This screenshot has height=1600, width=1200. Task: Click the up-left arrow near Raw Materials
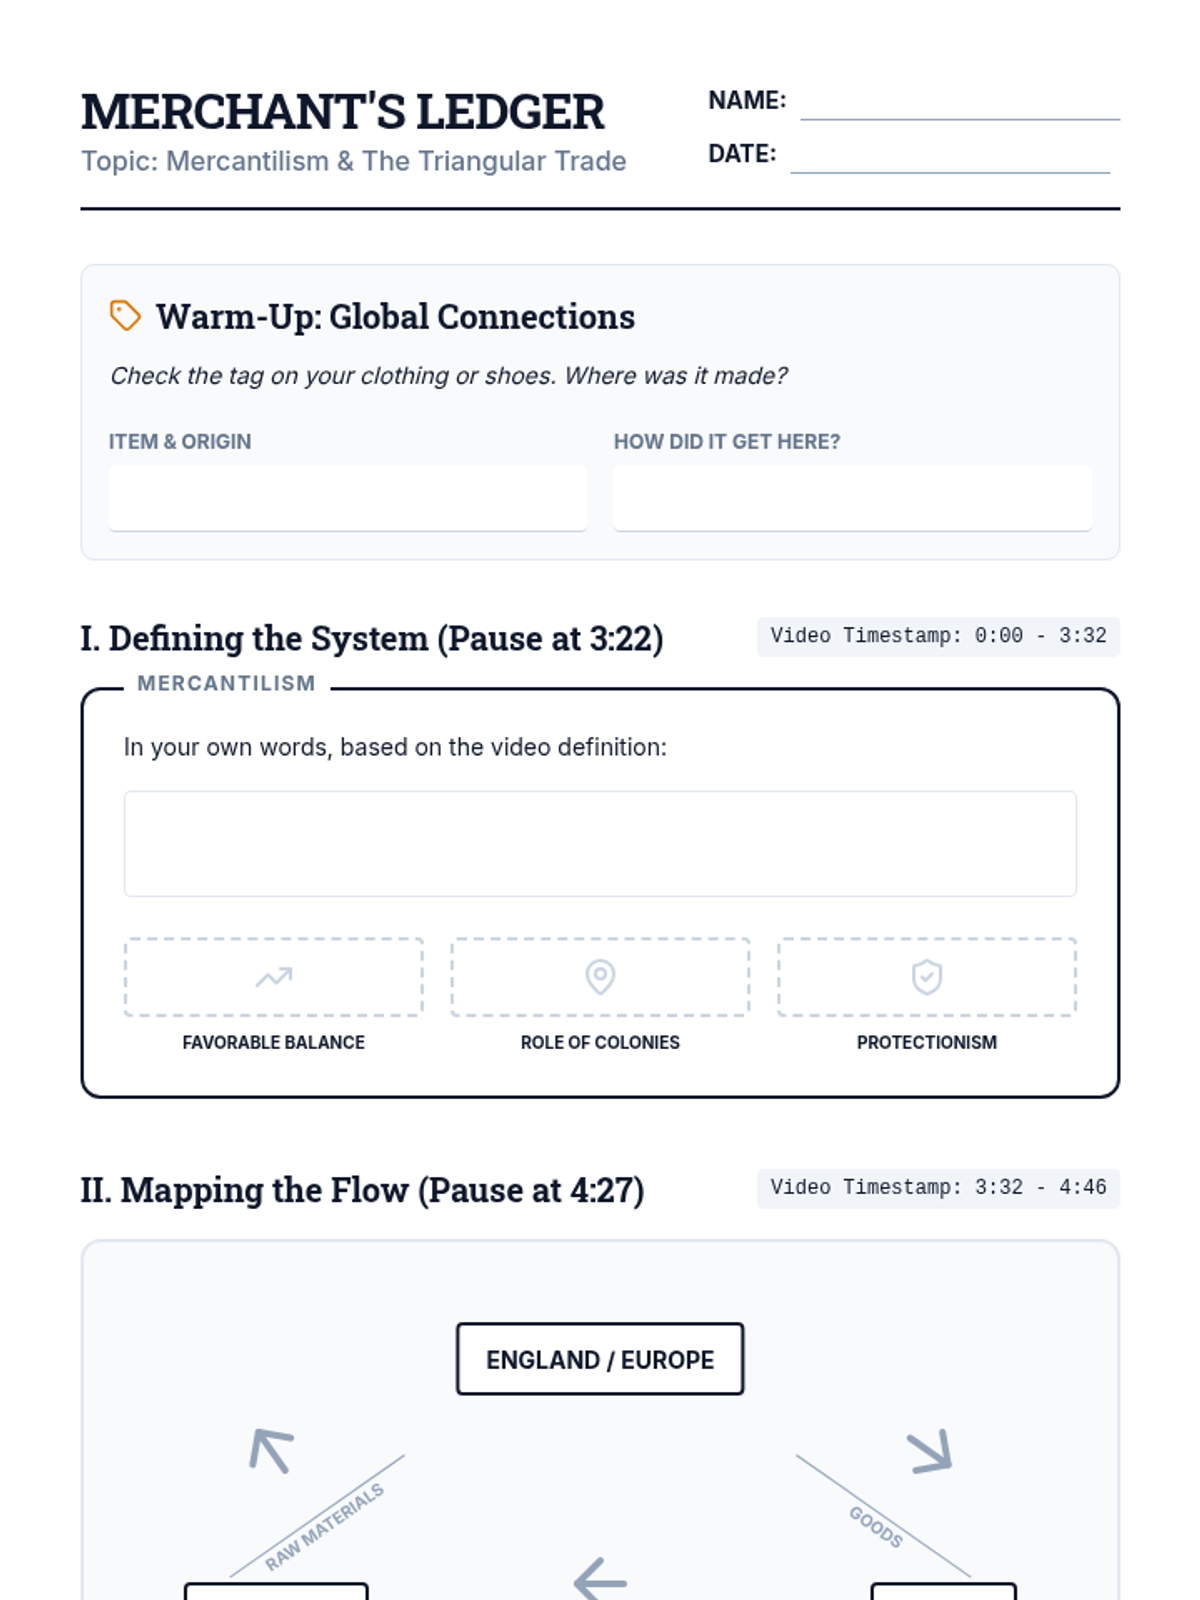(271, 1451)
